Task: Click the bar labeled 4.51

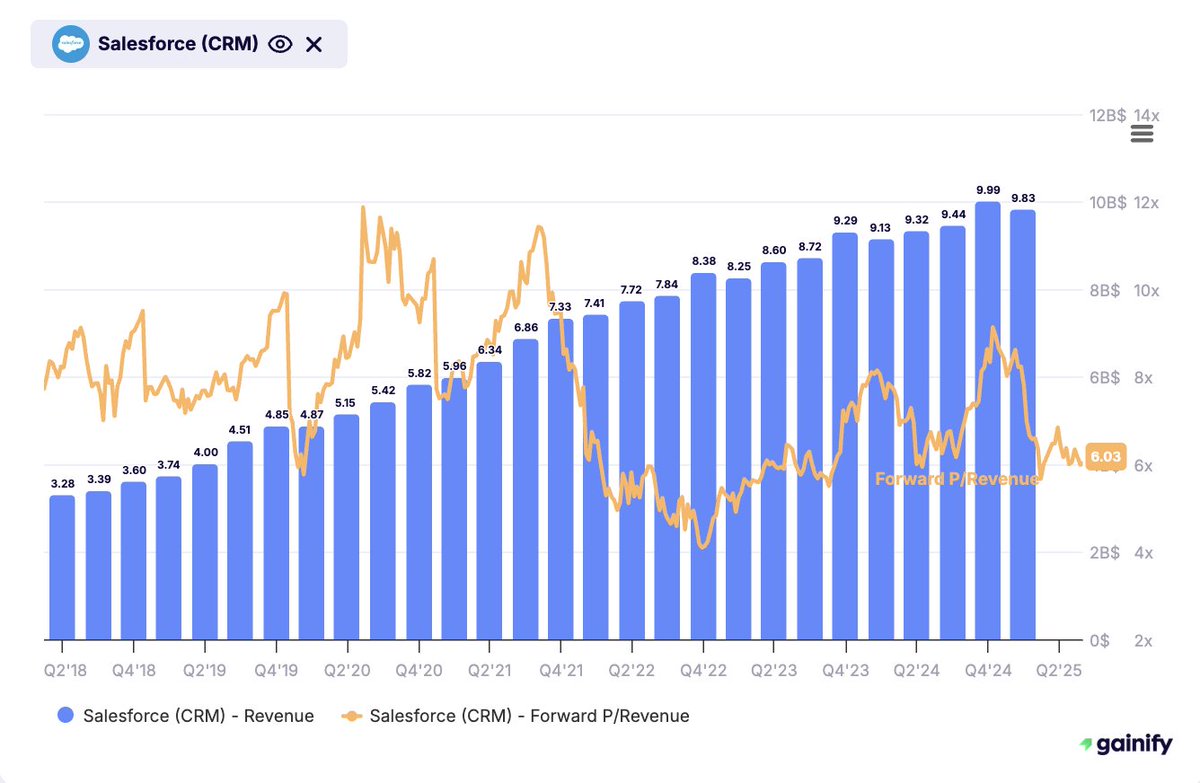Action: click(240, 541)
